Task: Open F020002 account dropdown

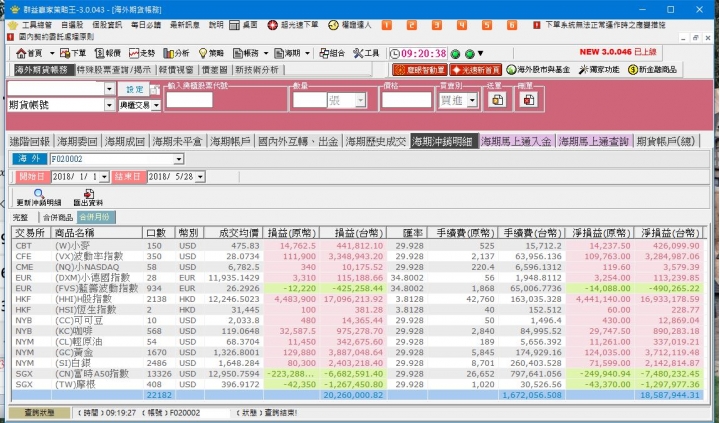Action: 179,159
